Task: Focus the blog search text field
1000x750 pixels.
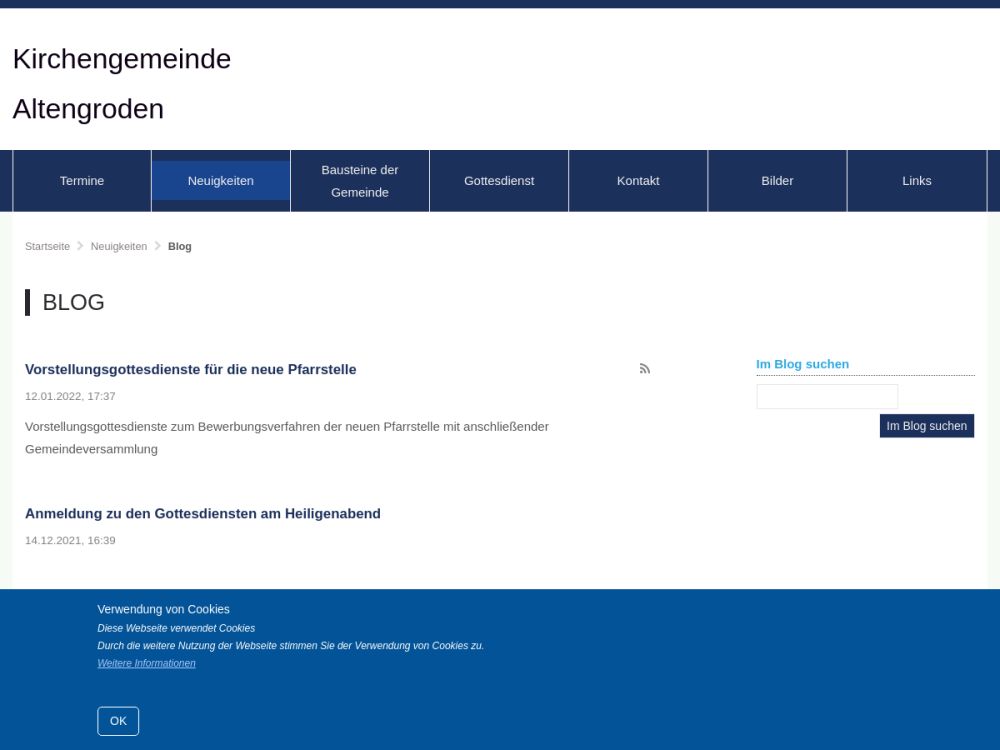Action: 827,397
